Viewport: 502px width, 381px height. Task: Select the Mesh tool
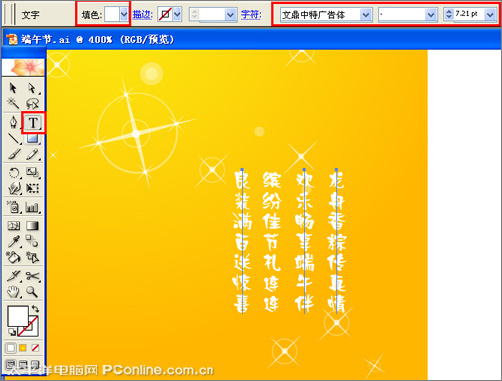click(x=13, y=226)
